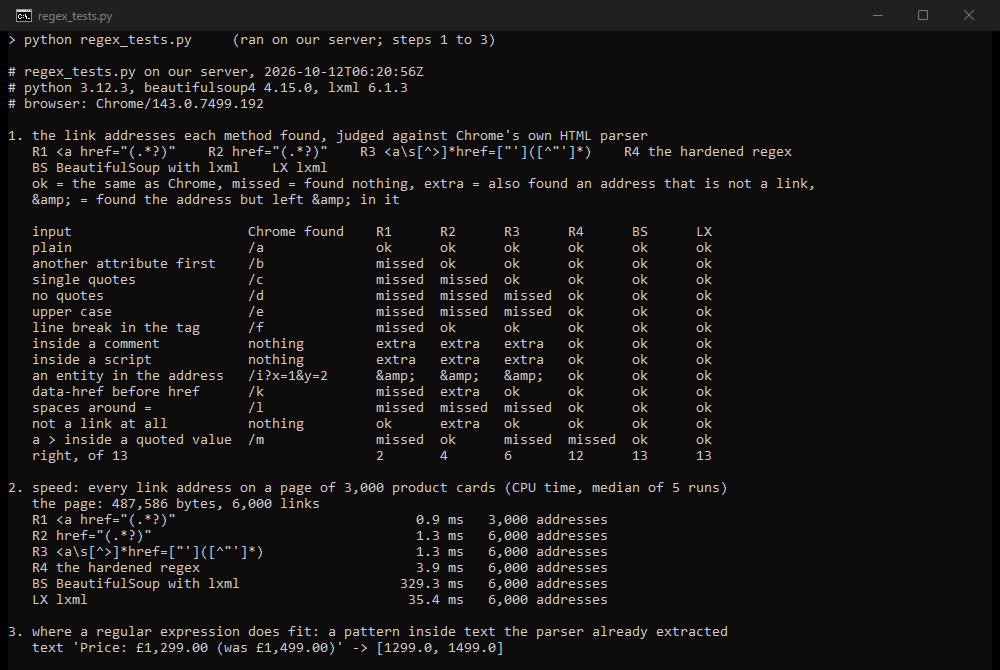This screenshot has height=670, width=1000.
Task: Click the 'single quotes' row label
Action: tap(84, 279)
